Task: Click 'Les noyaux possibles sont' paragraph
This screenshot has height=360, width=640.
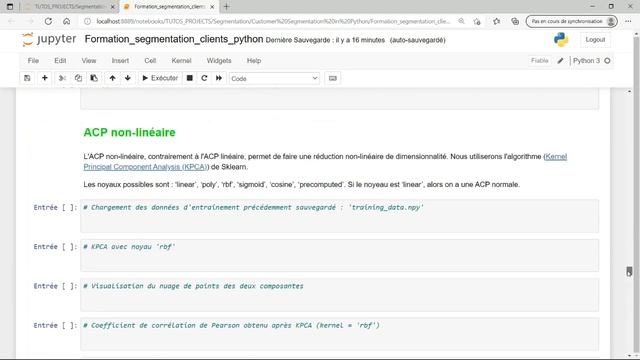Action: tap(301, 184)
